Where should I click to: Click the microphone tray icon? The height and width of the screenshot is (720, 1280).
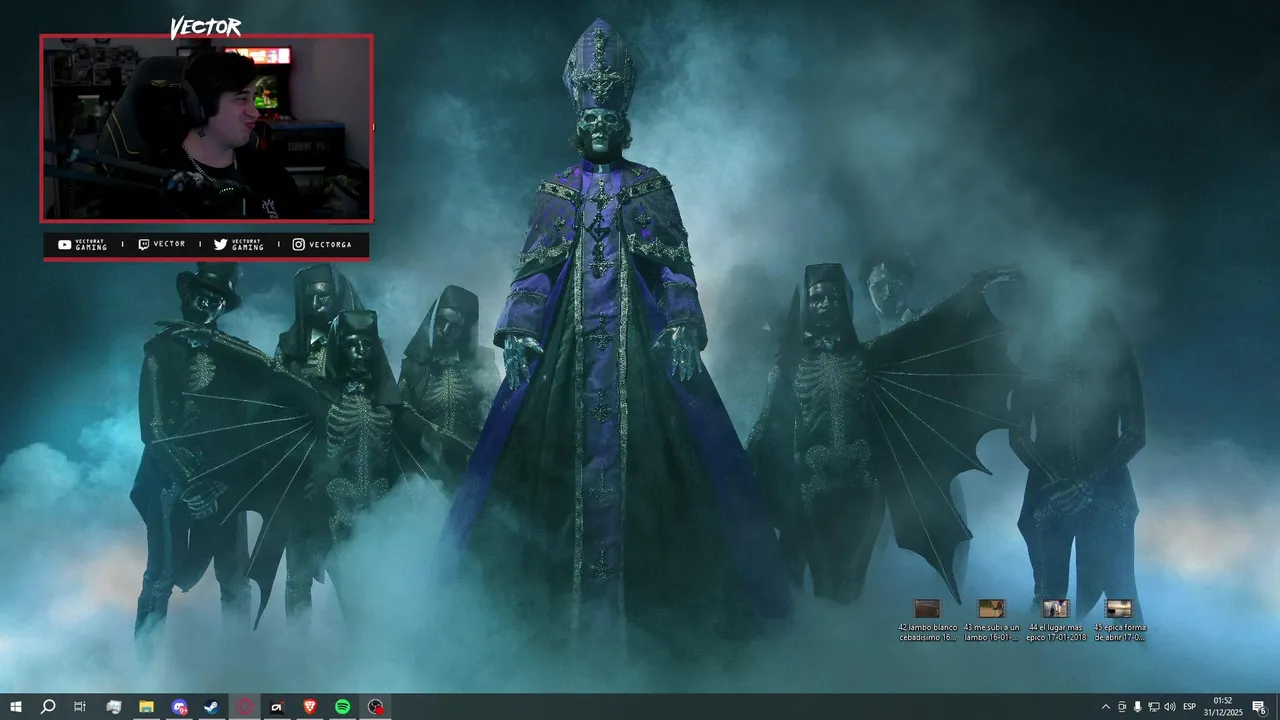point(1138,707)
